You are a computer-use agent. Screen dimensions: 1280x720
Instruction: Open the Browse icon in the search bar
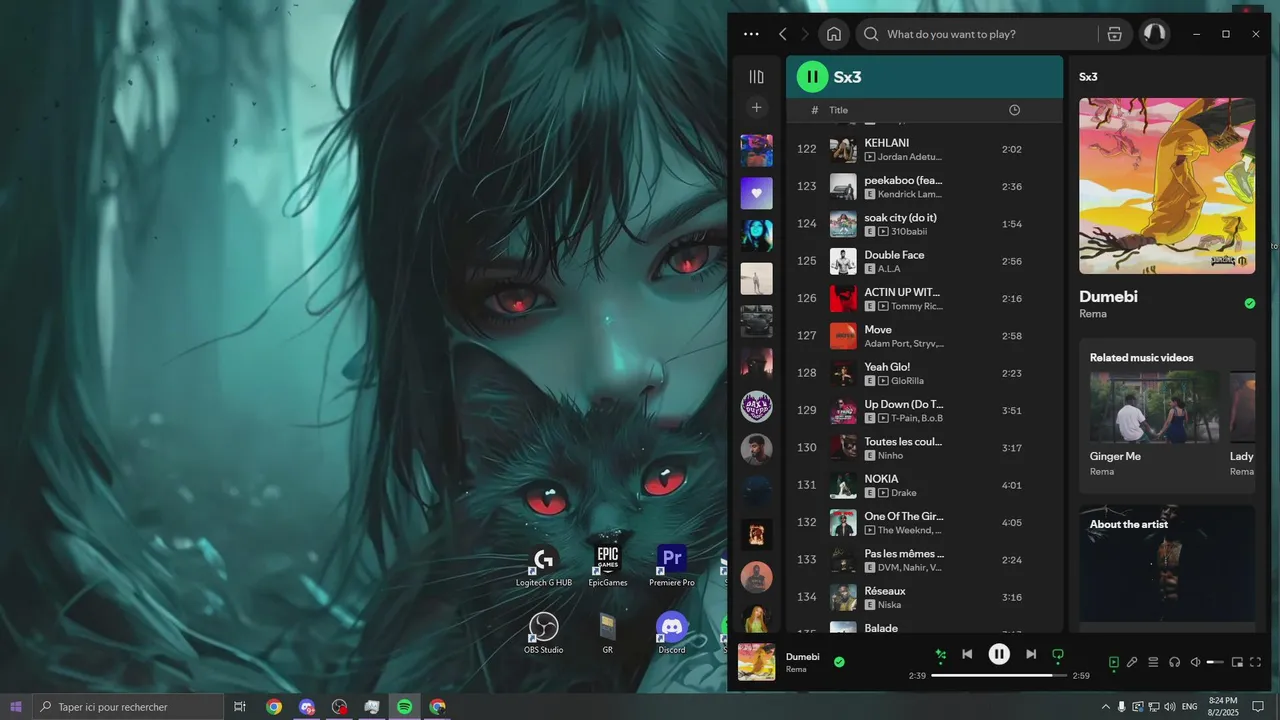[x=1114, y=34]
